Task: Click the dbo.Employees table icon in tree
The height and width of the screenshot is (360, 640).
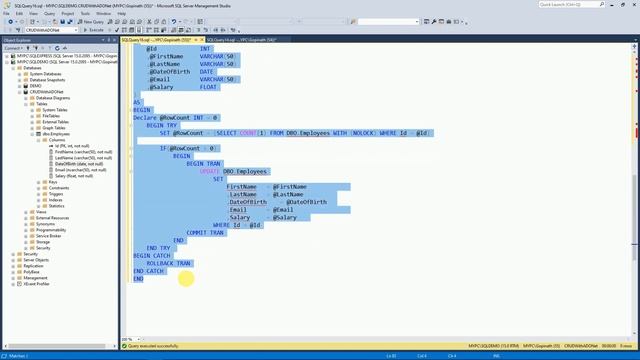Action: 38,134
